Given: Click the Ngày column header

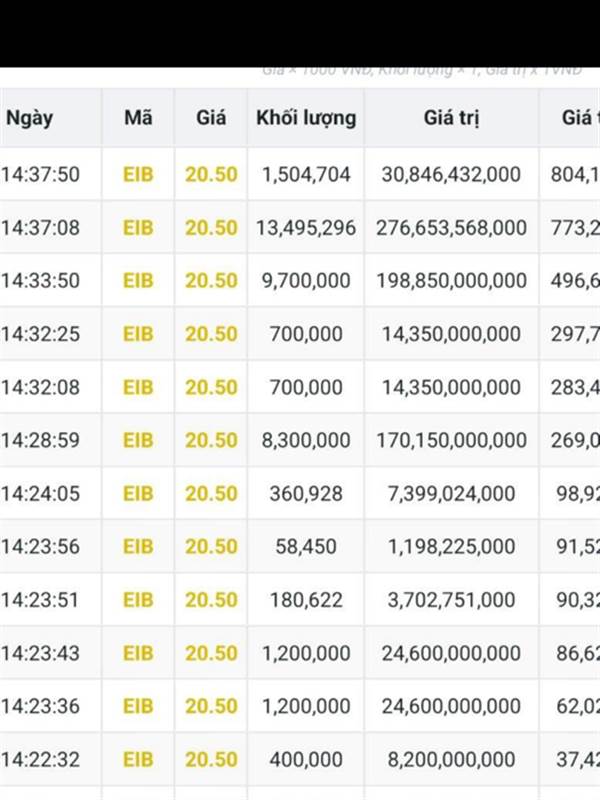Looking at the screenshot, I should pos(29,118).
